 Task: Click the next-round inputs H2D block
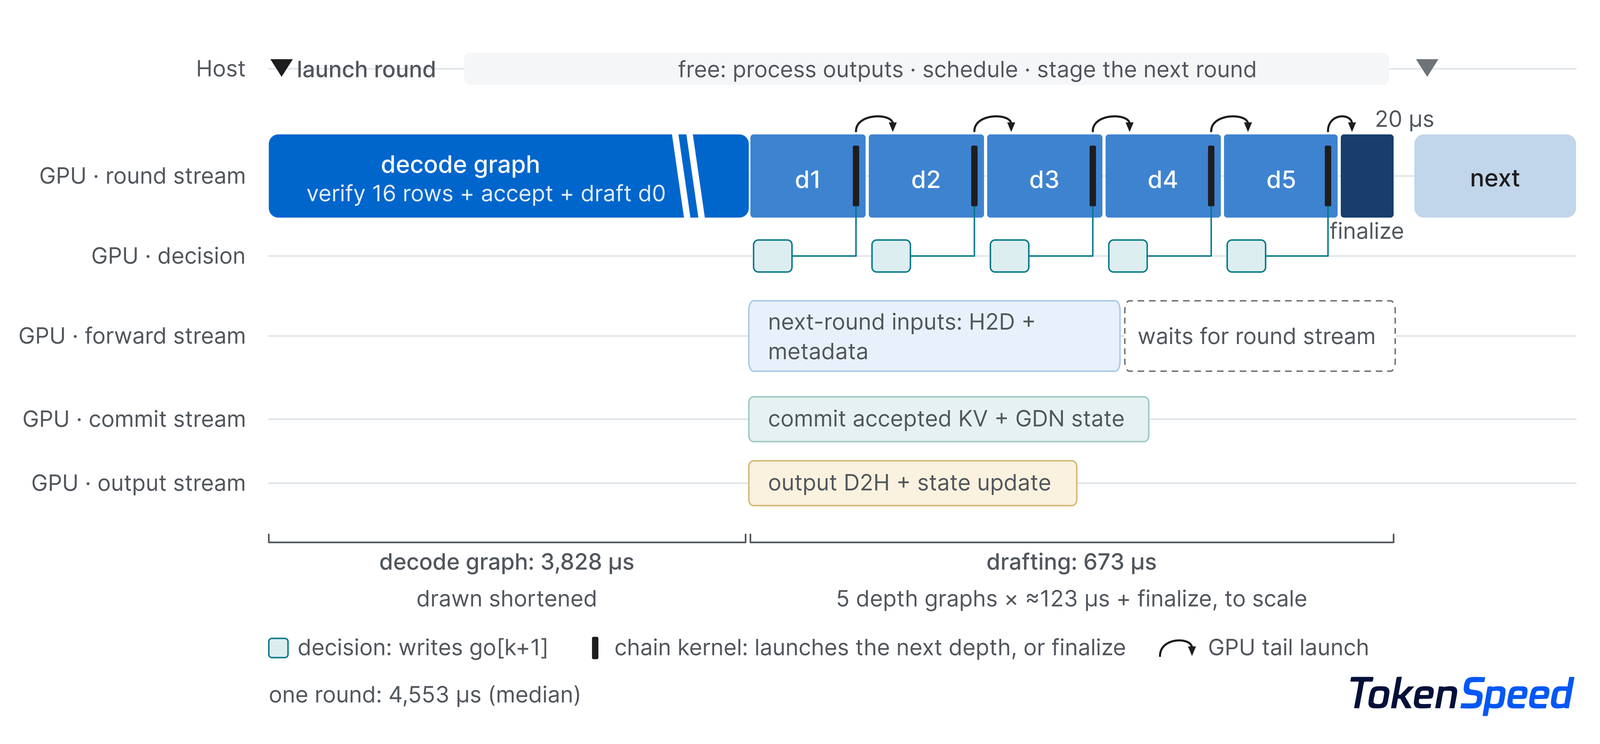(934, 336)
